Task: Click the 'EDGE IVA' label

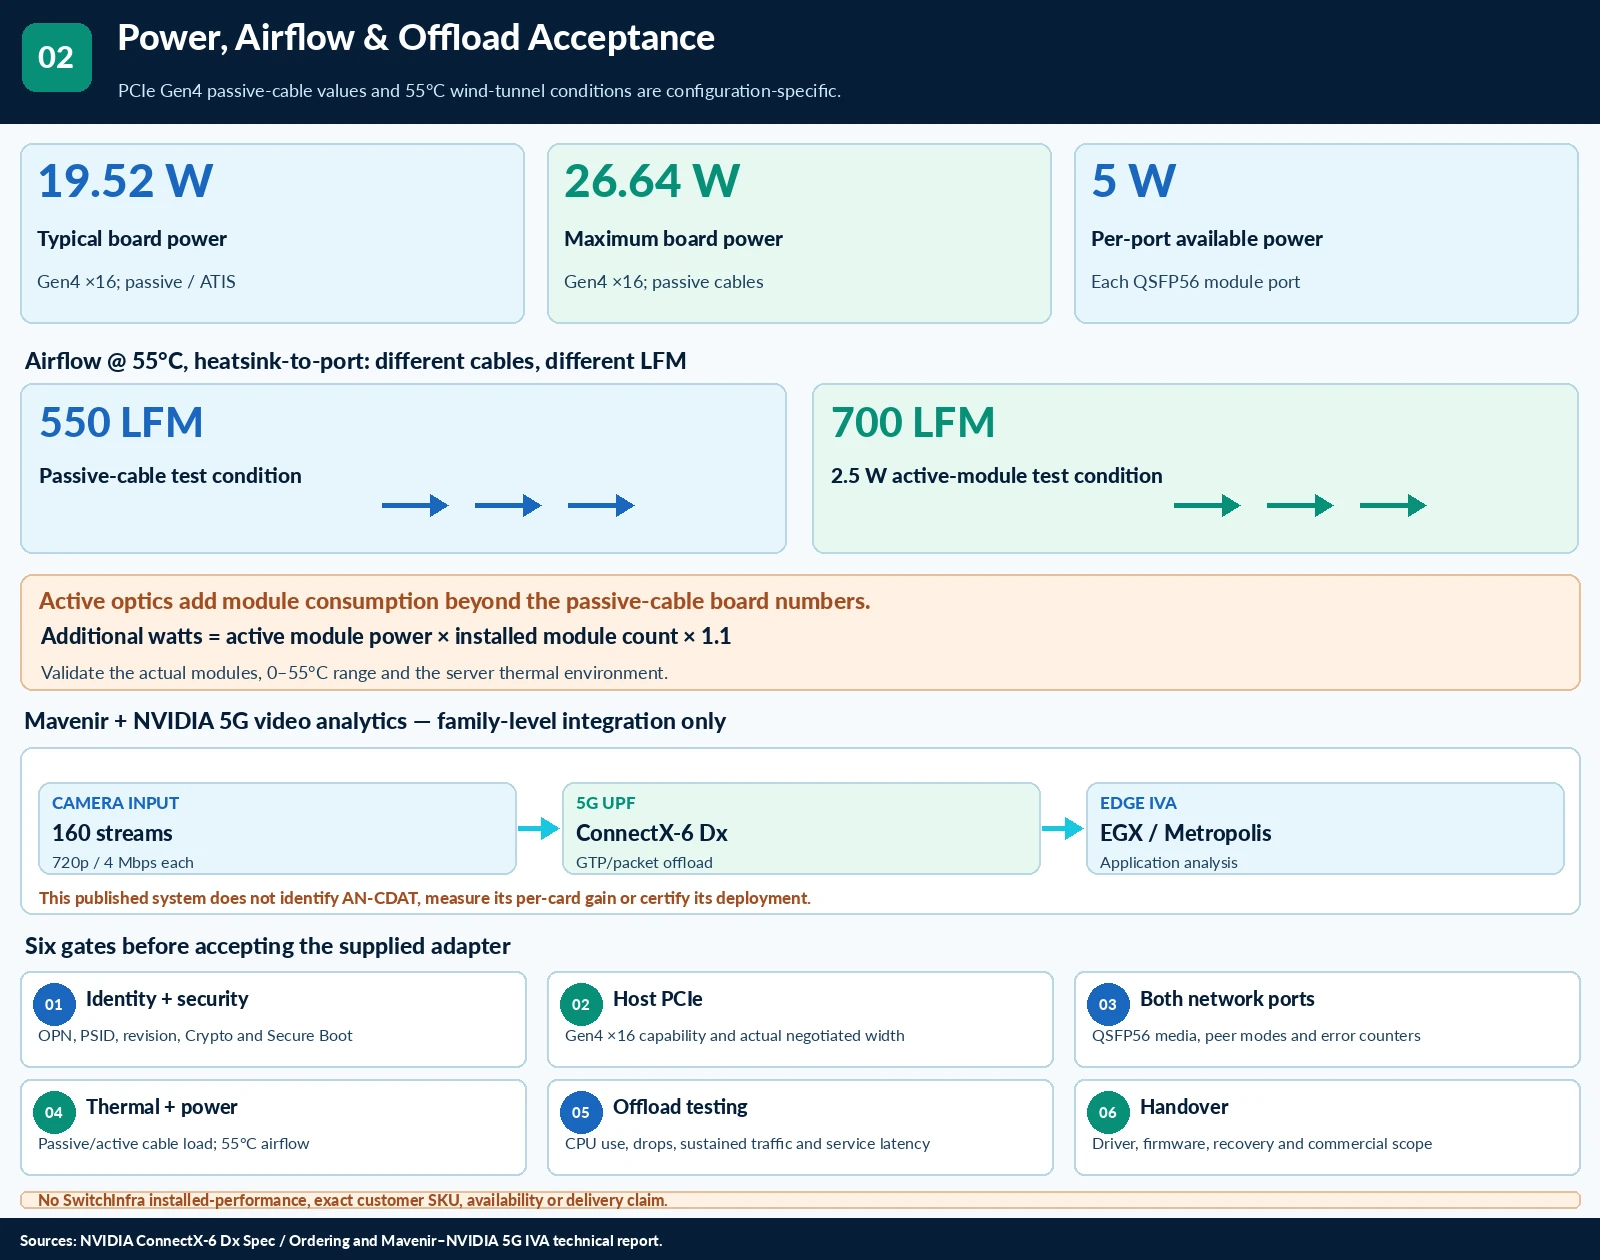Action: pos(1138,803)
